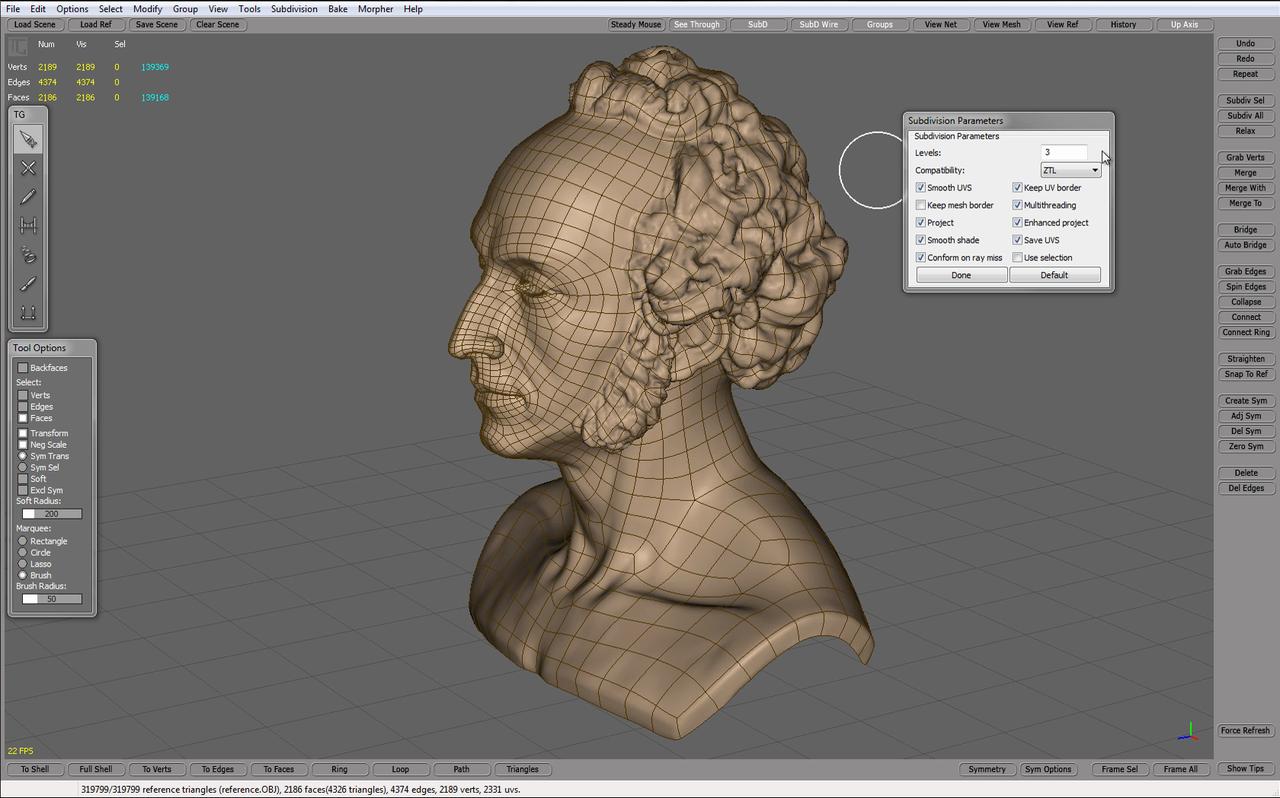Image resolution: width=1280 pixels, height=798 pixels.
Task: Select the Lasso marquee radio button
Action: [23, 564]
